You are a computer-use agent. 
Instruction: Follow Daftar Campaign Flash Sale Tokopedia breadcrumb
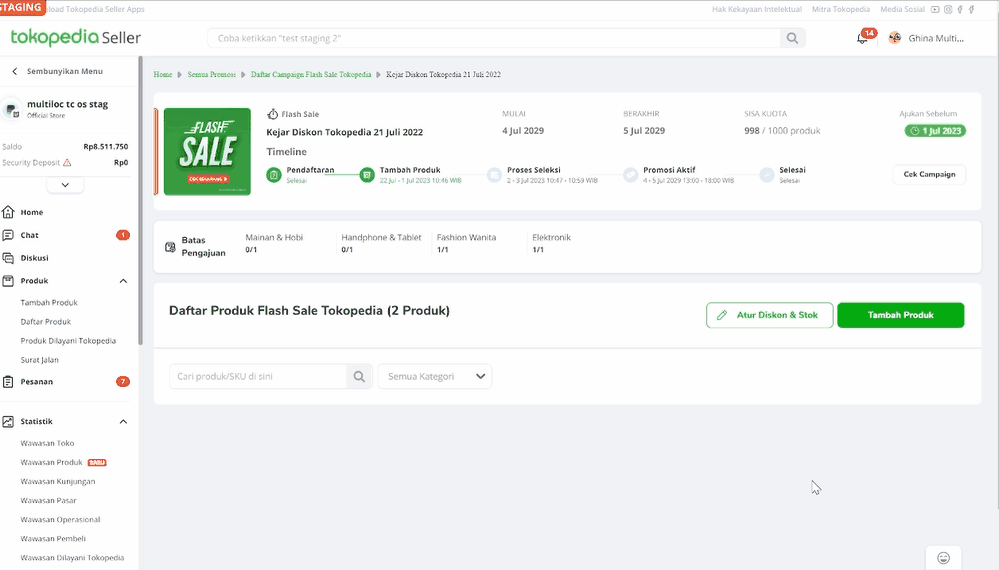click(x=311, y=75)
